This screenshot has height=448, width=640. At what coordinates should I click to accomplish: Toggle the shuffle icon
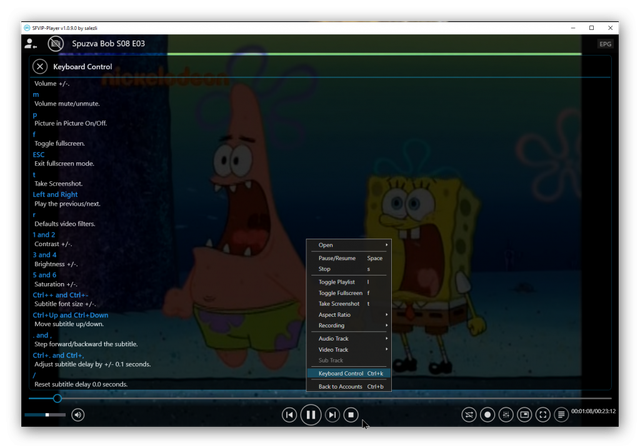469,415
